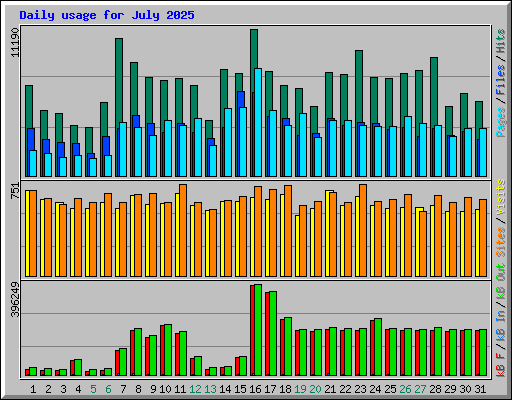Screen dimensions: 512x400
Task: Click day label 3 on the x-axis
Action: click(63, 389)
